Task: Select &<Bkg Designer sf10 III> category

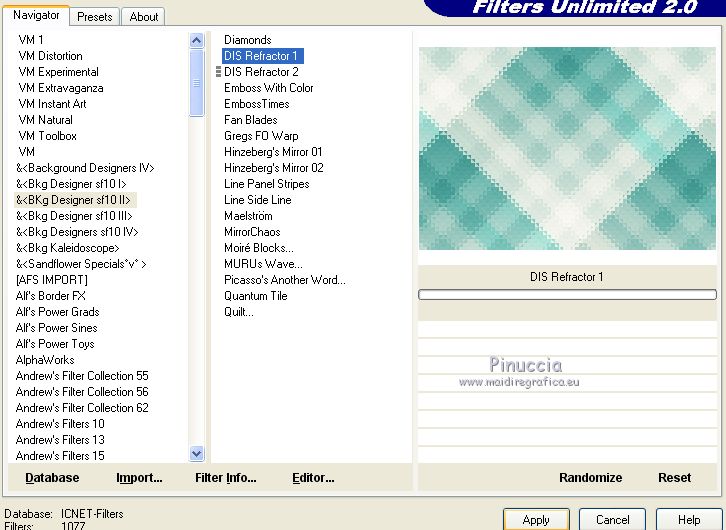Action: pos(74,216)
